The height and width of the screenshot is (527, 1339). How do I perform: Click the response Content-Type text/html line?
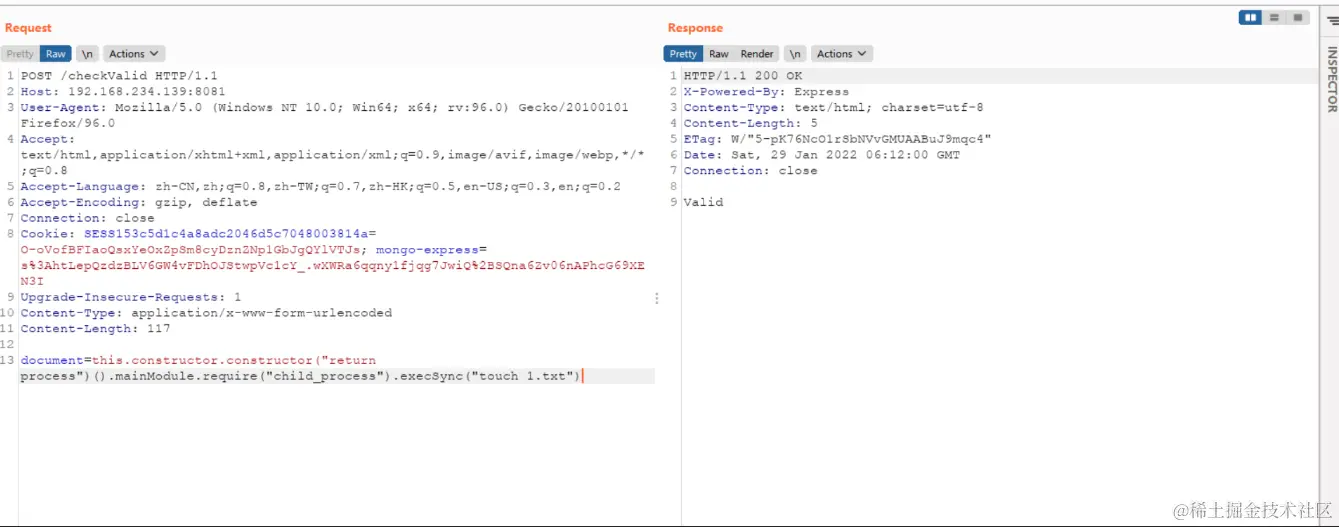tap(833, 108)
